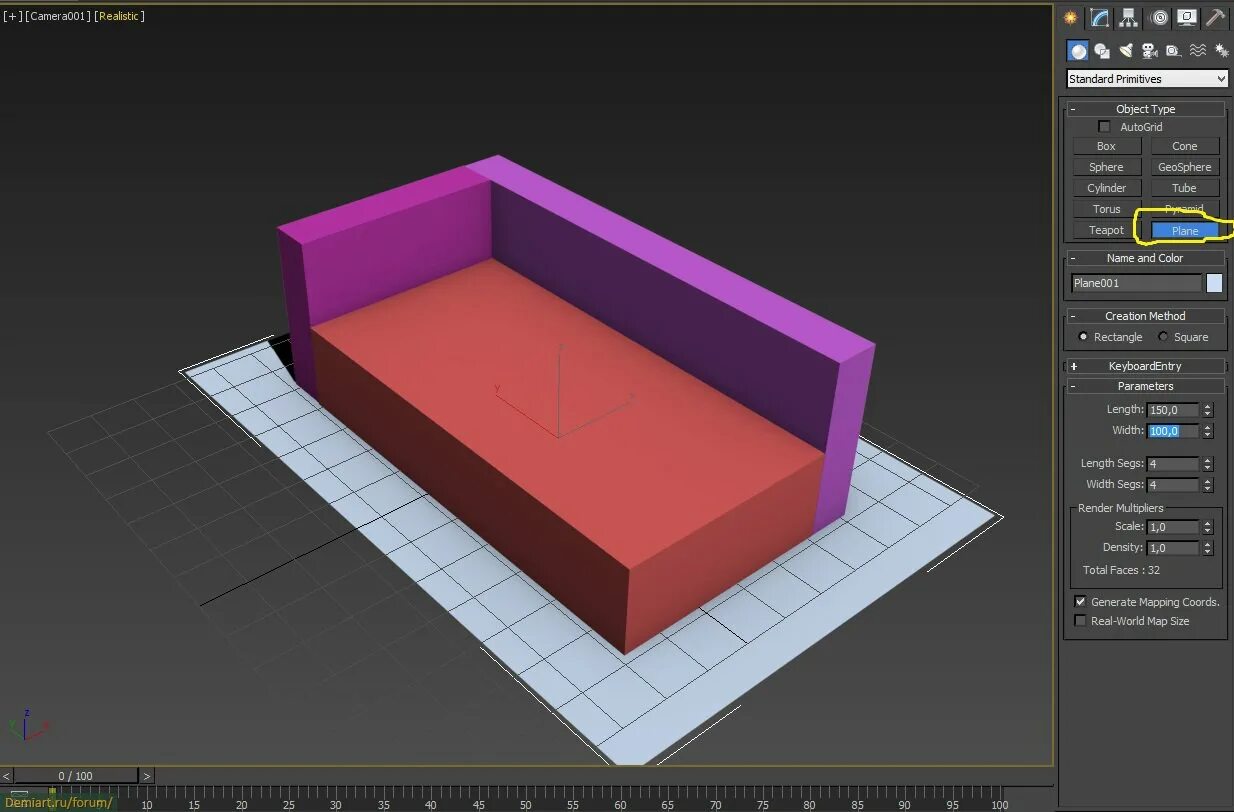Switch to the Display panel
This screenshot has width=1234, height=812.
click(1188, 17)
